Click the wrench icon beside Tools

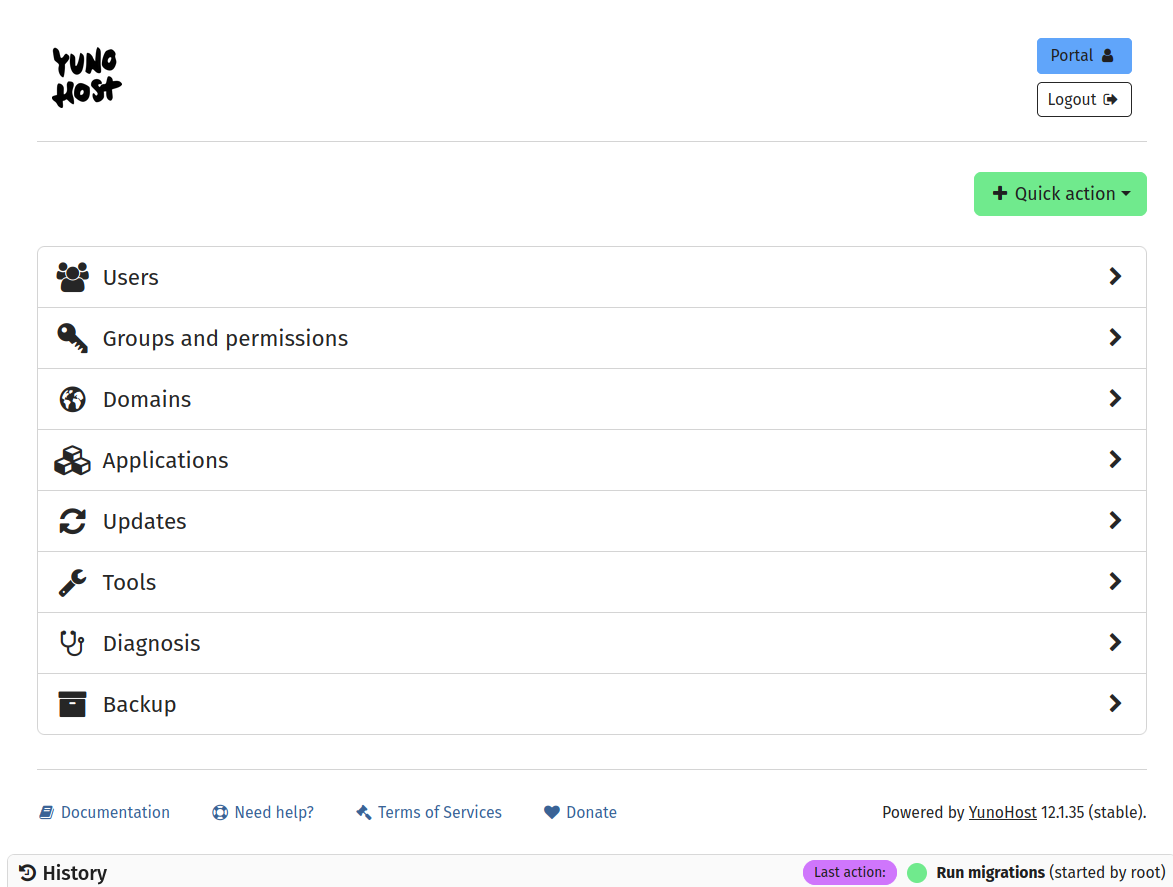coord(72,582)
